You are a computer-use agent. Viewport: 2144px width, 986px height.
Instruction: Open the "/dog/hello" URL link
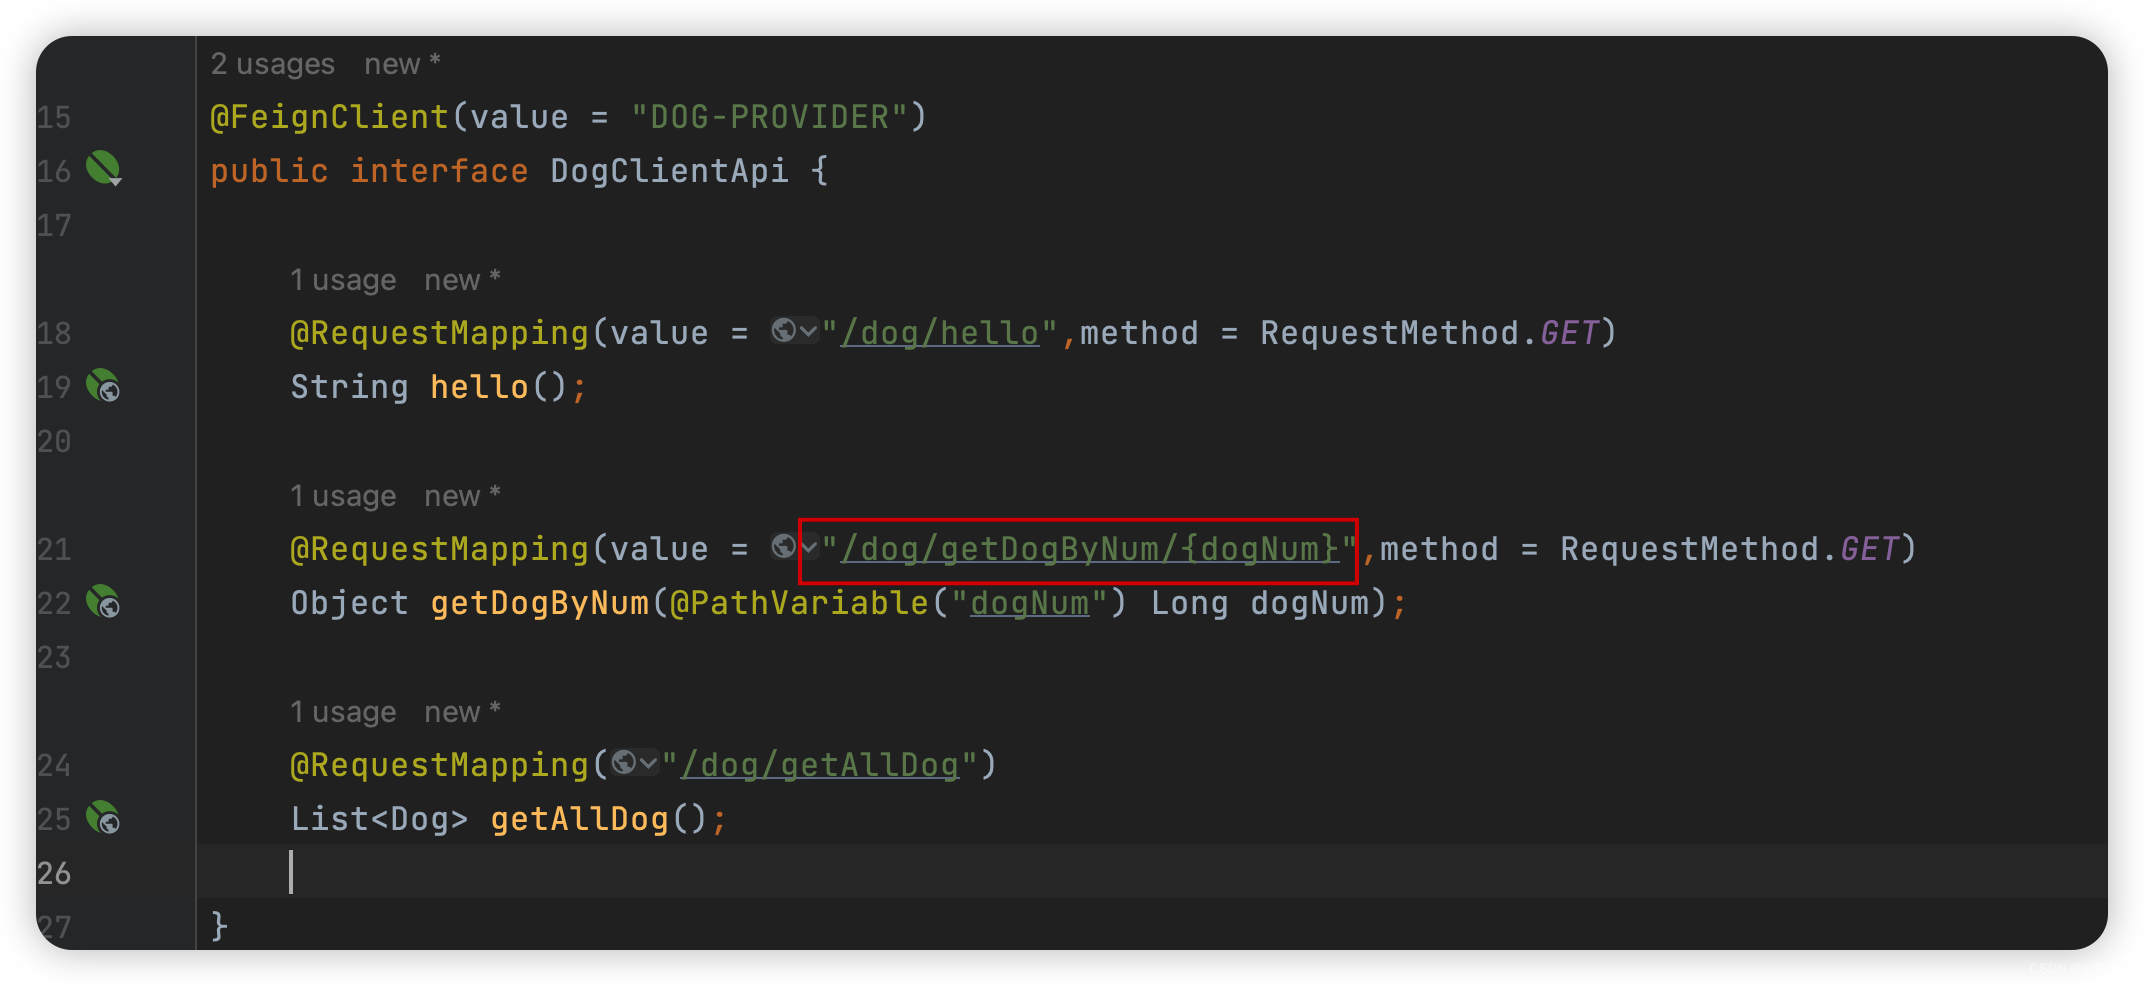(940, 333)
